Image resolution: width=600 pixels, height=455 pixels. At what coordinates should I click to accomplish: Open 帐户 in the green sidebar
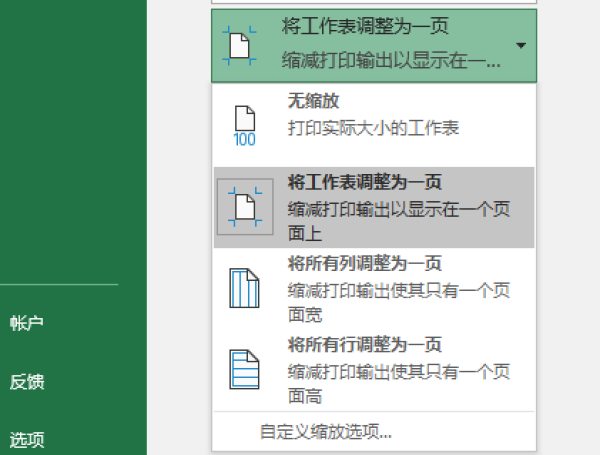pyautogui.click(x=26, y=323)
